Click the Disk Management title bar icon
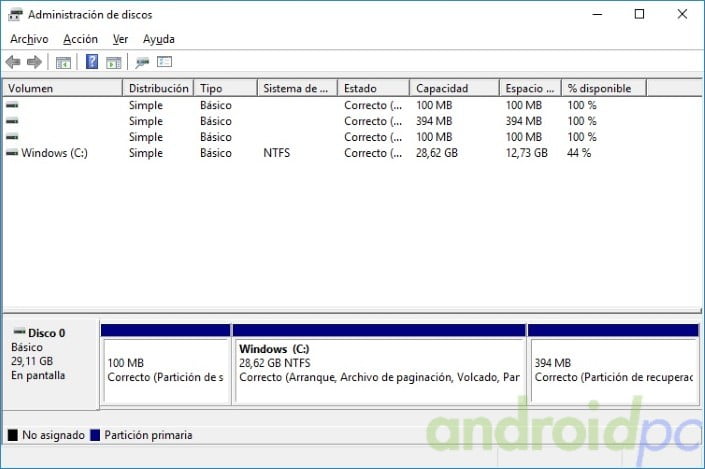 tap(15, 15)
